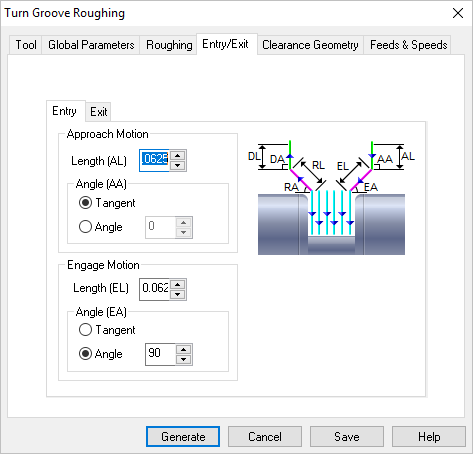Decrease Approach Length (AL) with down arrow
Screen dimensions: 473x454
178,165
